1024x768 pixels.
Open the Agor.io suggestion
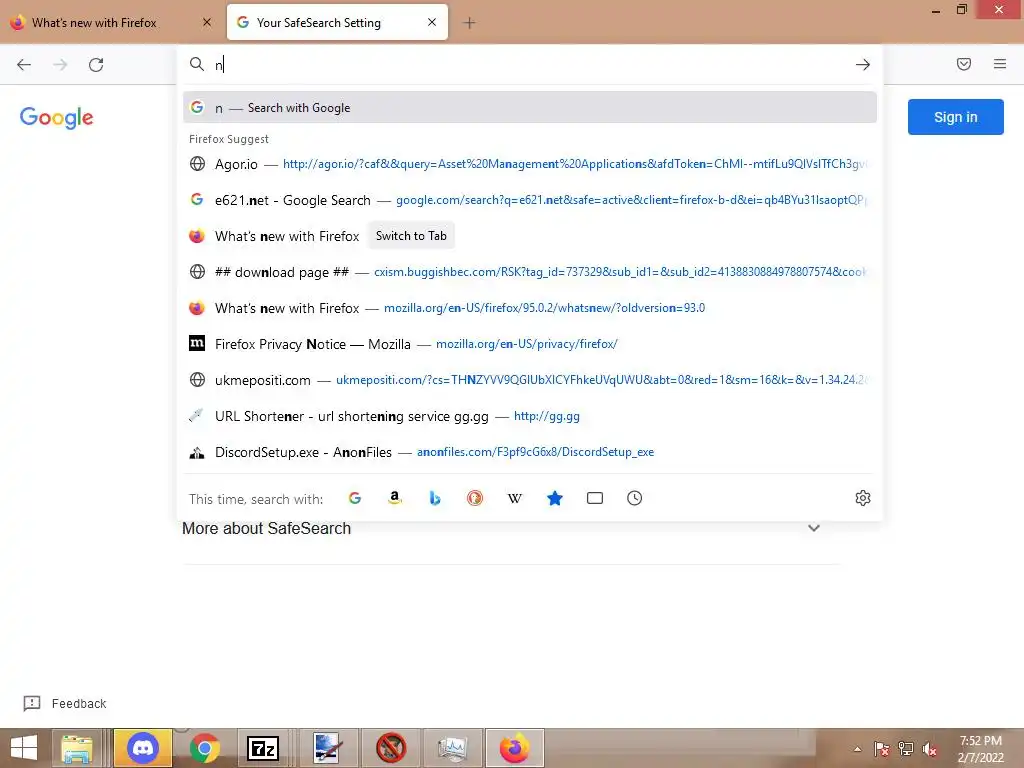pyautogui.click(x=530, y=164)
